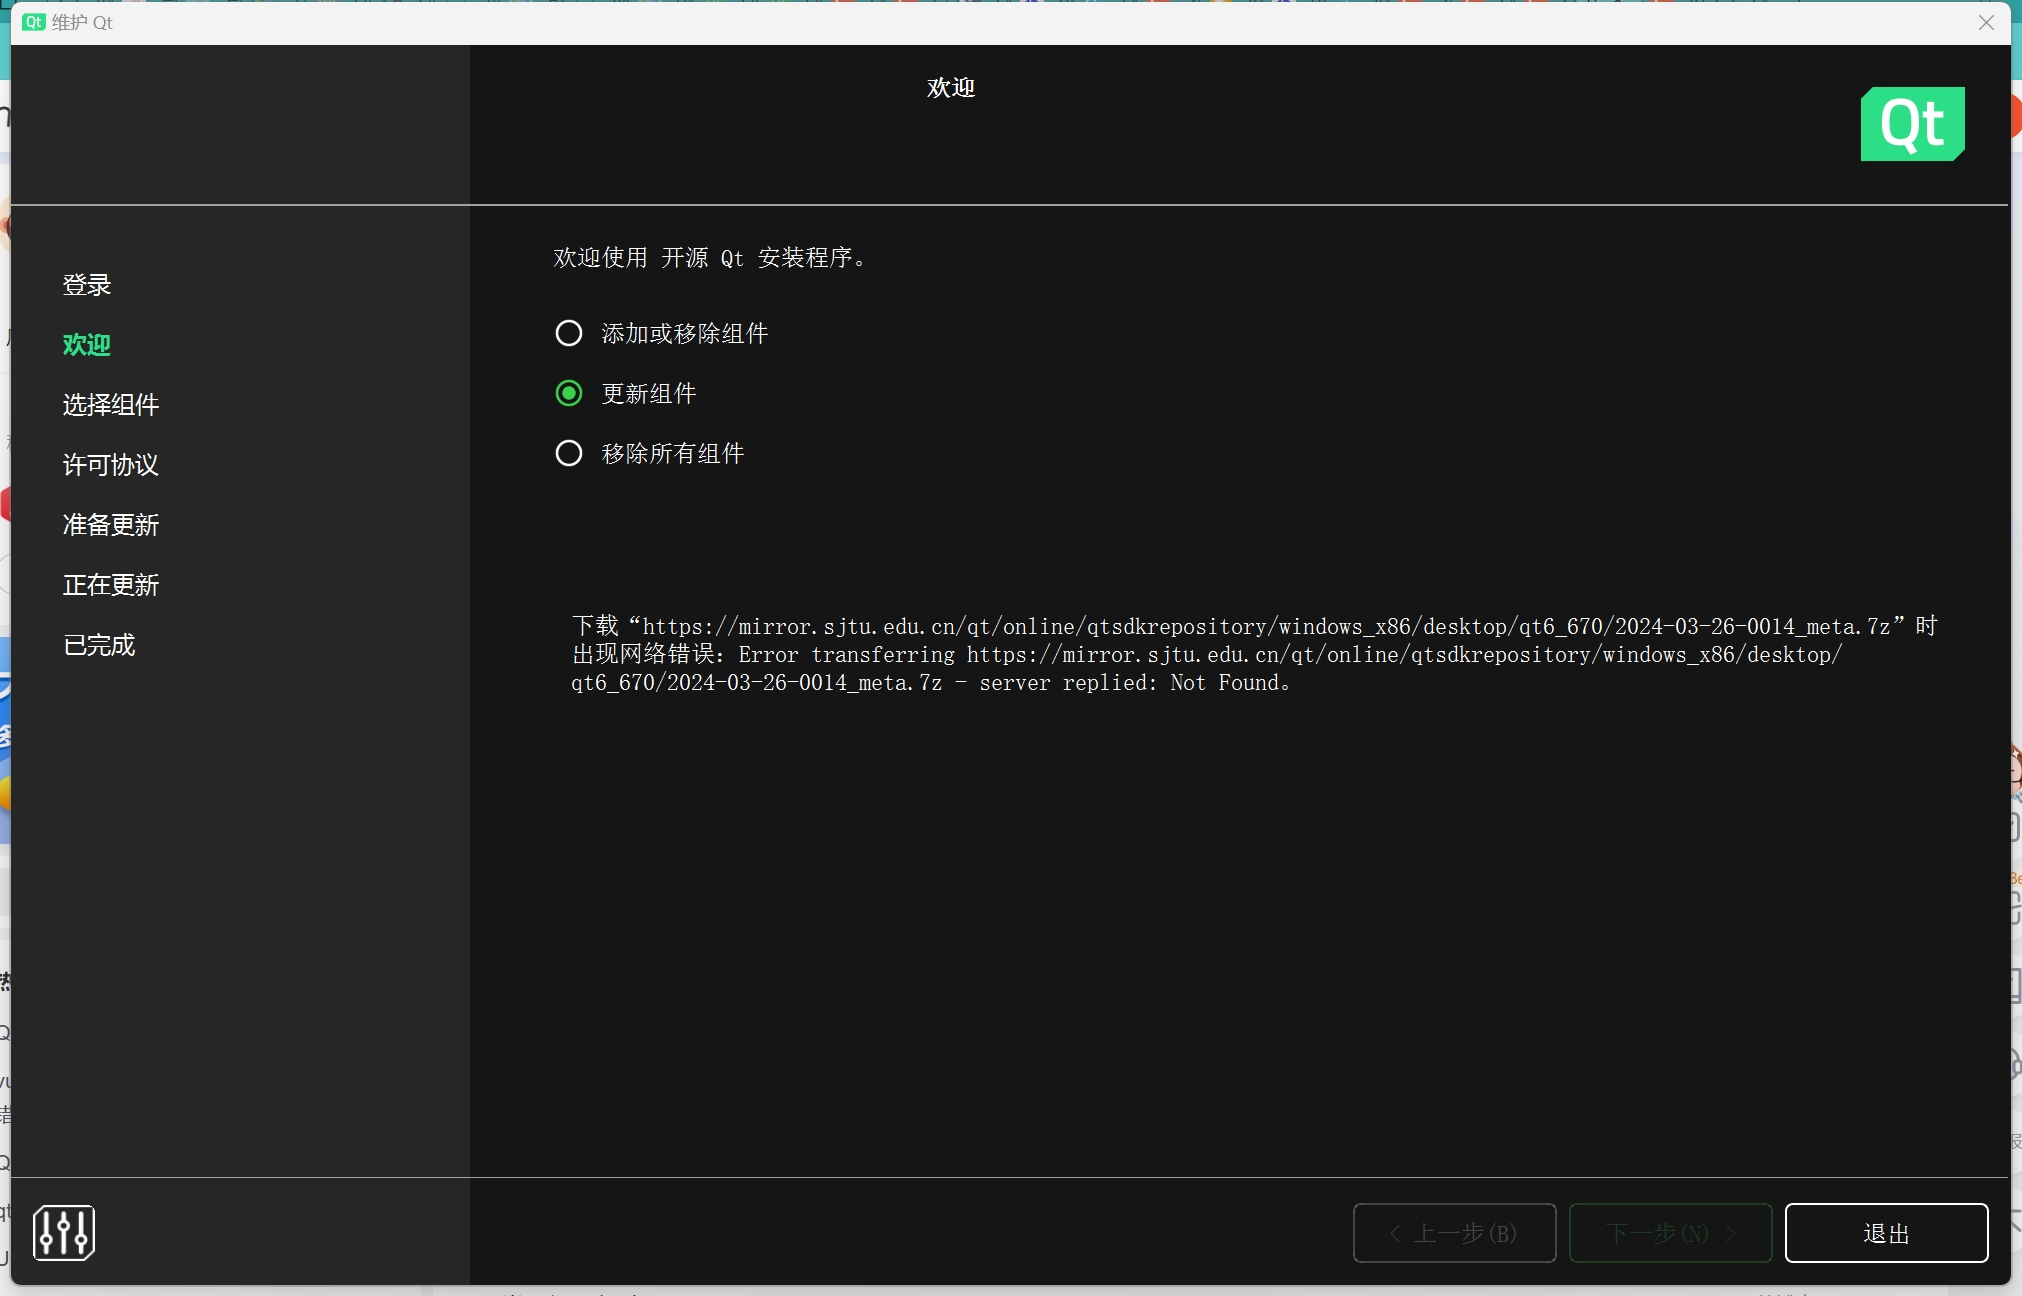
Task: Click the 退出 button
Action: (x=1886, y=1233)
